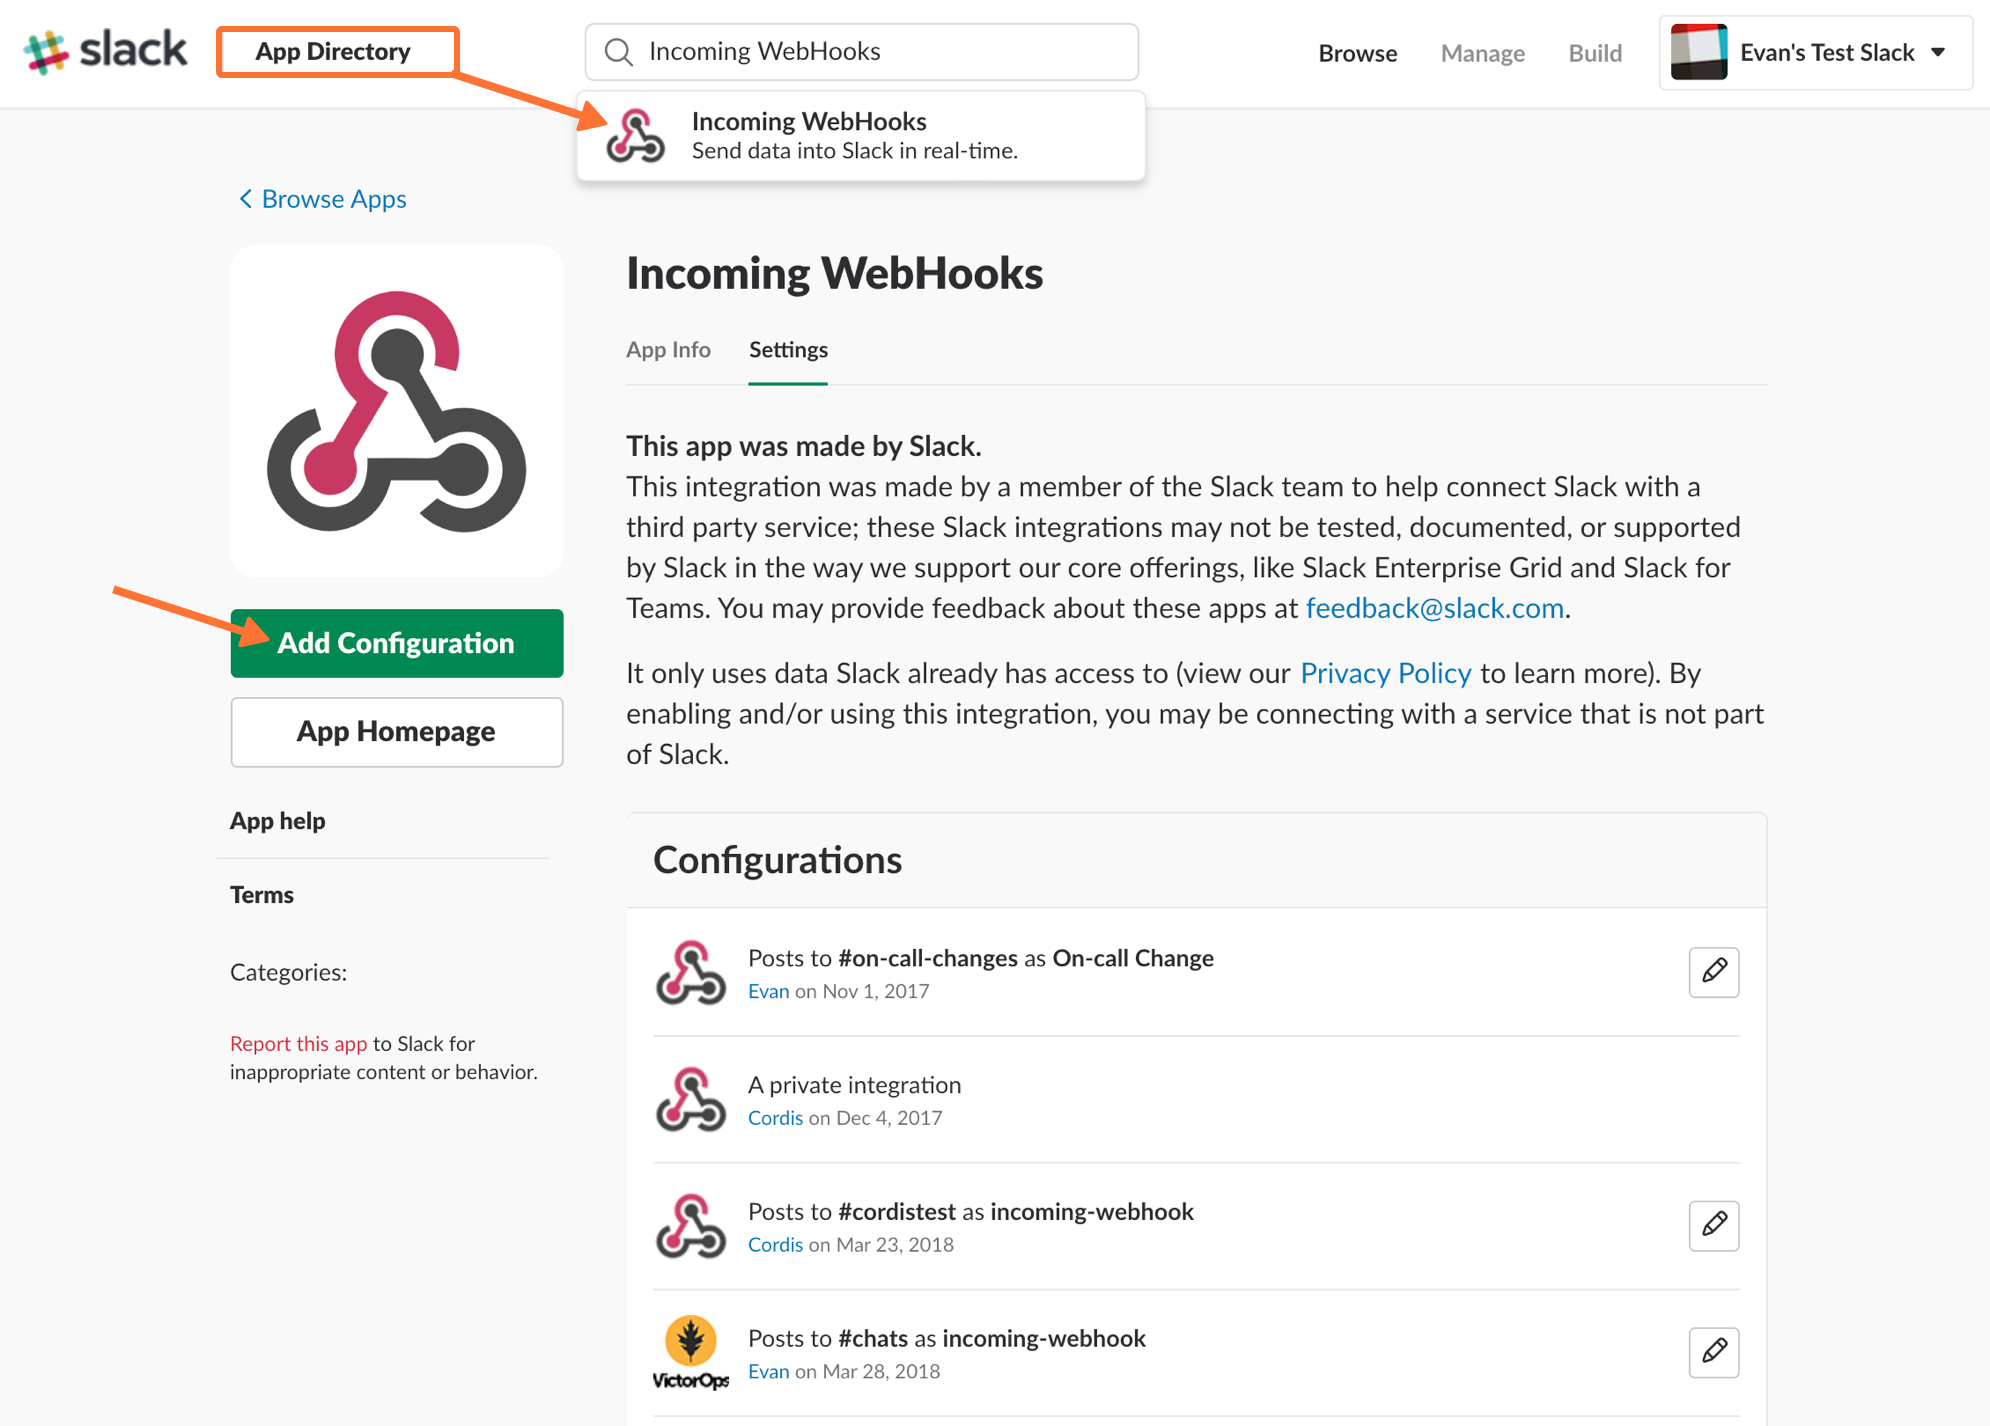Click the webhook icon beside A private integration
The width and height of the screenshot is (1990, 1426).
[x=690, y=1100]
